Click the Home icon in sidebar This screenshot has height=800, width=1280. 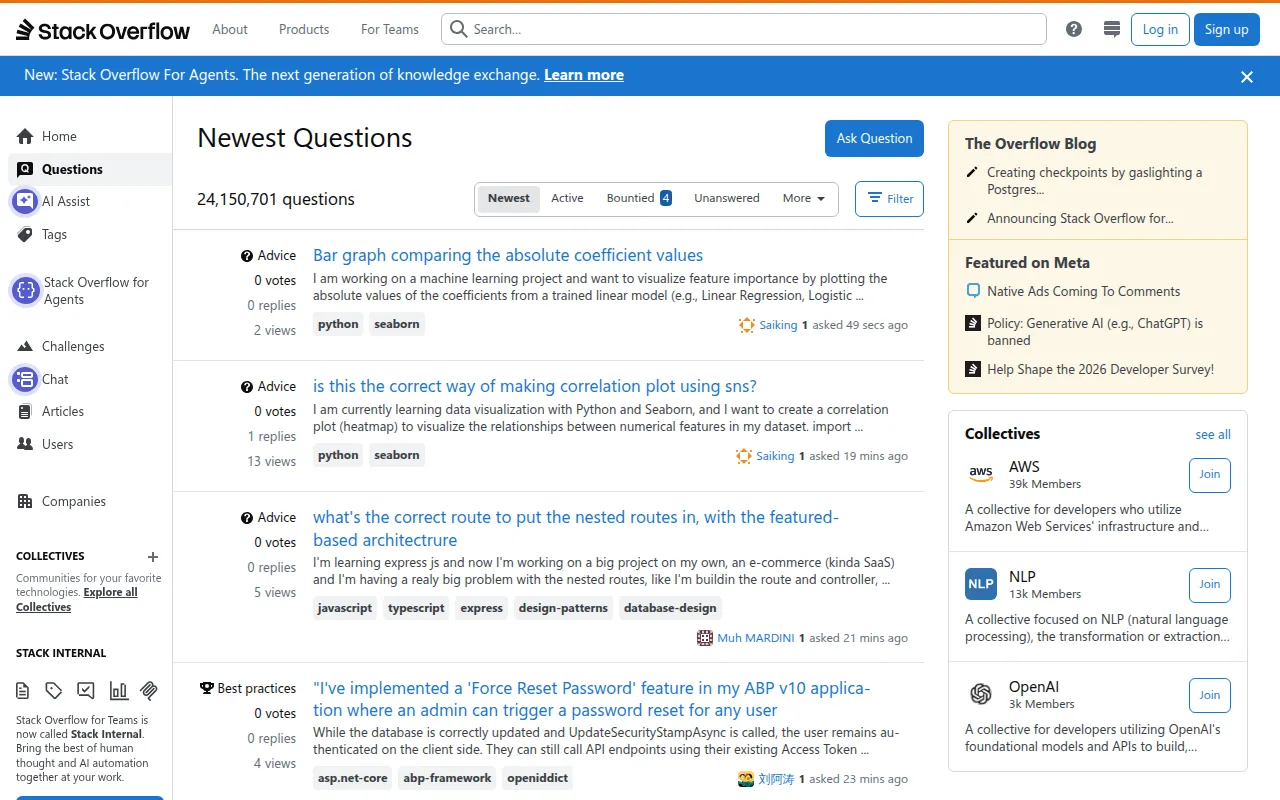coord(25,136)
